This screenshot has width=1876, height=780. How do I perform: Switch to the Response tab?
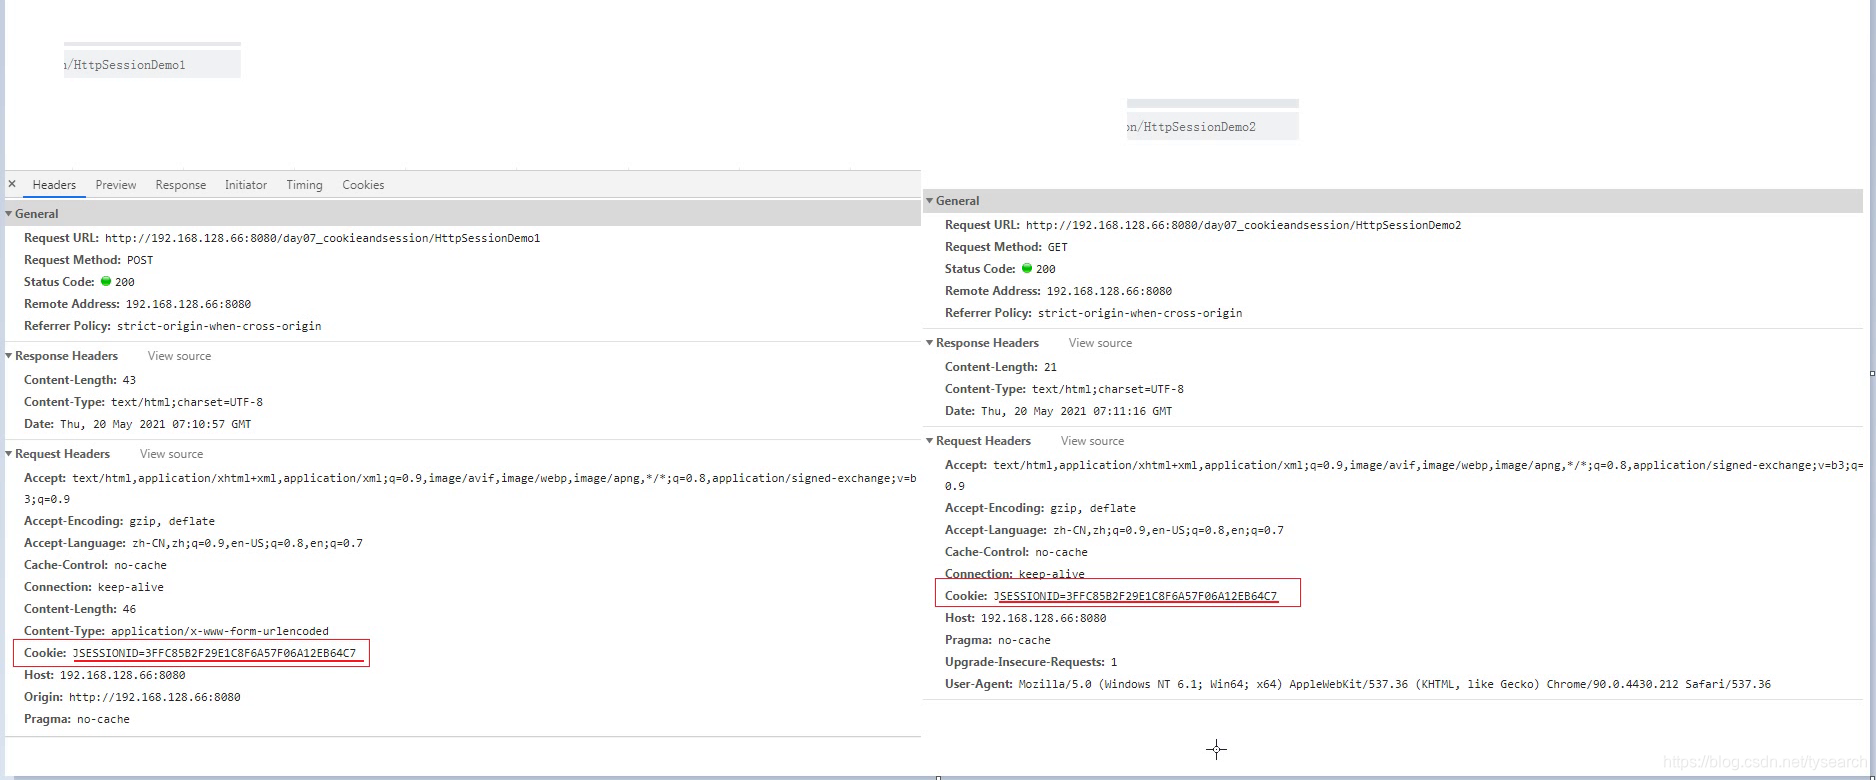(x=181, y=185)
